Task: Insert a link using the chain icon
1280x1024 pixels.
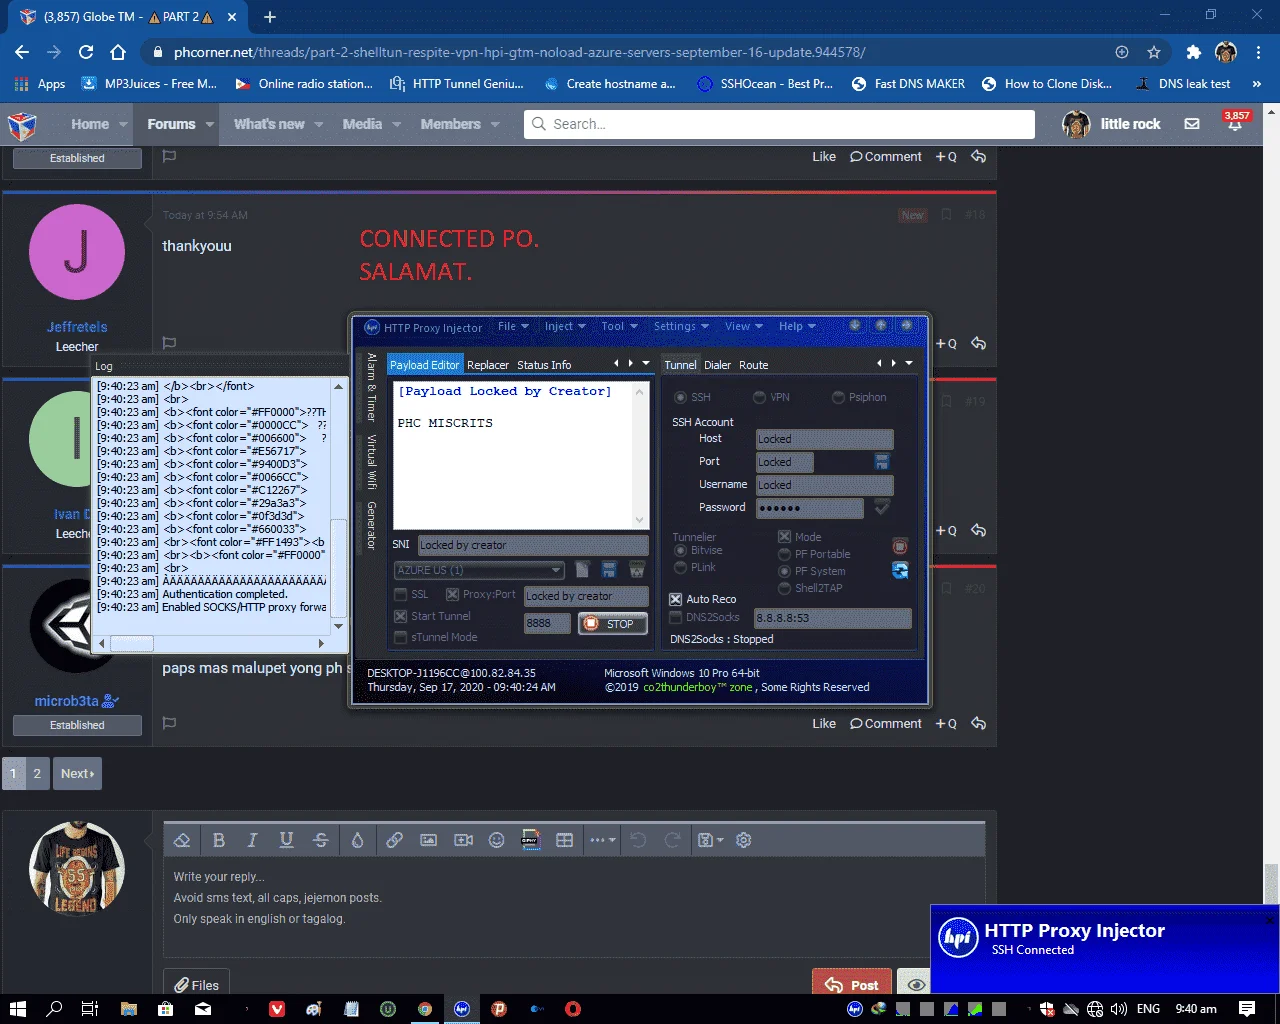Action: [394, 840]
